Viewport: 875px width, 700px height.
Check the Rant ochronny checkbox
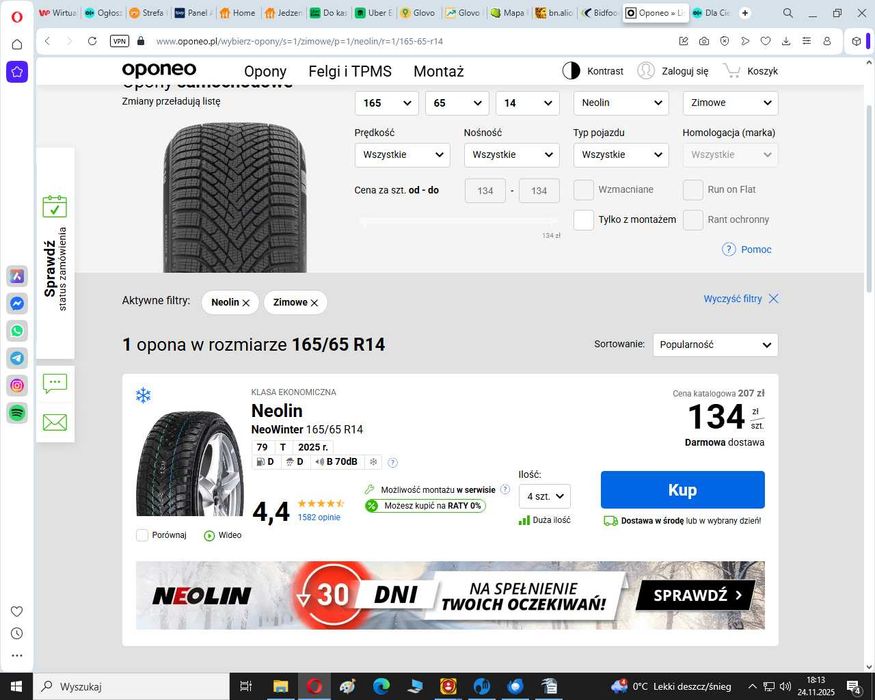pos(693,220)
